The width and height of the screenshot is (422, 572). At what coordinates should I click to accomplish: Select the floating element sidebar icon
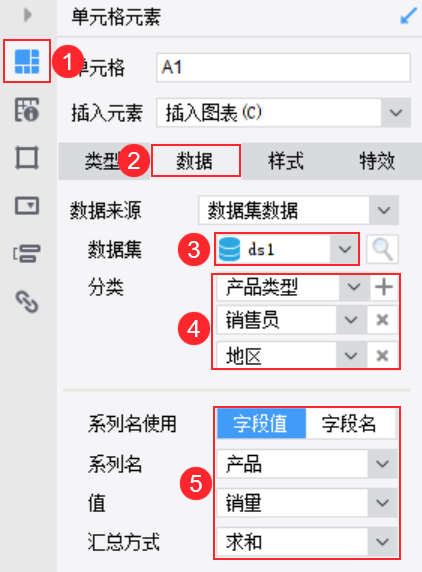pyautogui.click(x=27, y=158)
